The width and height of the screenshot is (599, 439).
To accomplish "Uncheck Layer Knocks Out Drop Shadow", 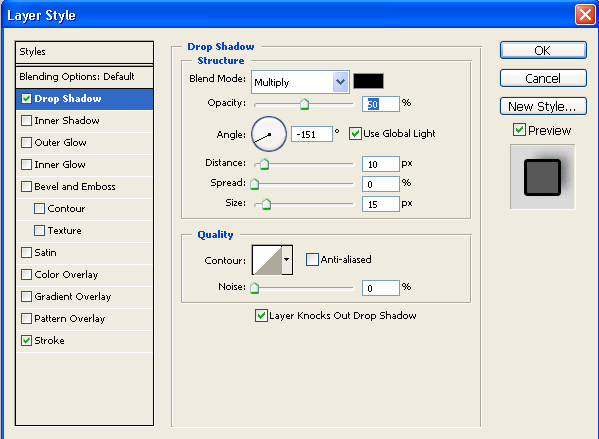I will tap(261, 316).
